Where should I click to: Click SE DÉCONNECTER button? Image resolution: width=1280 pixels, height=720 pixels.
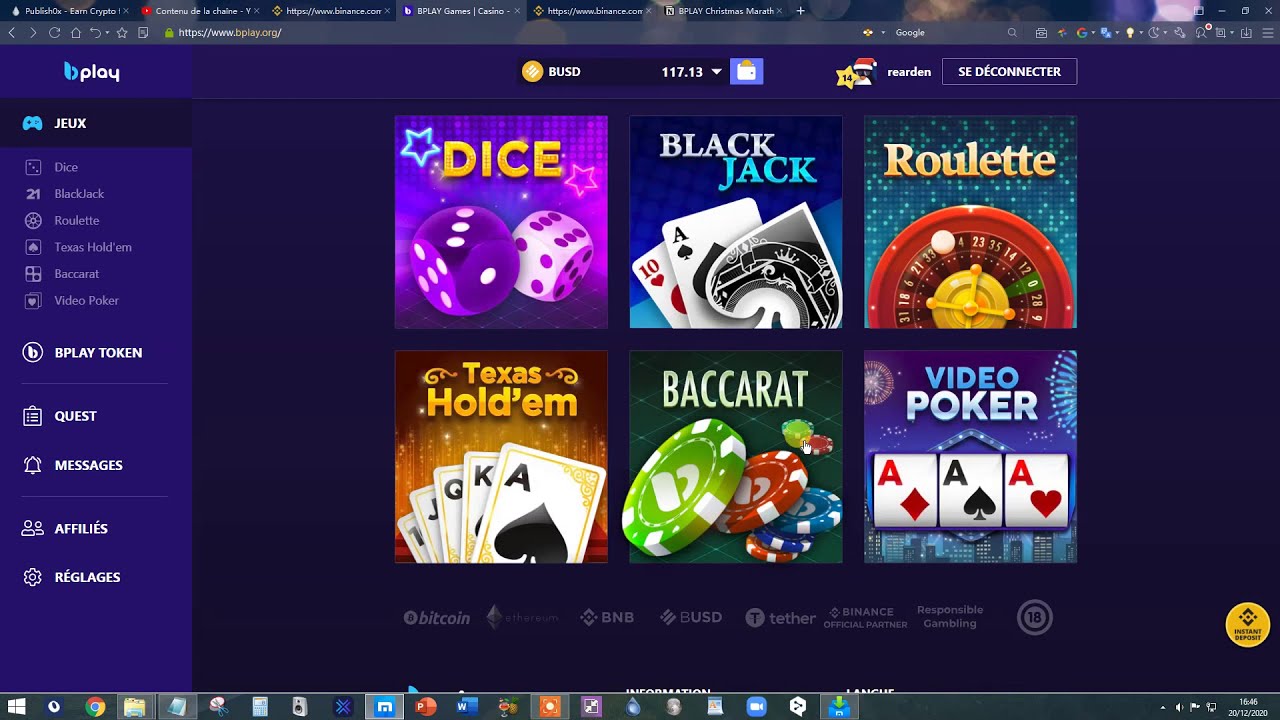click(1009, 72)
